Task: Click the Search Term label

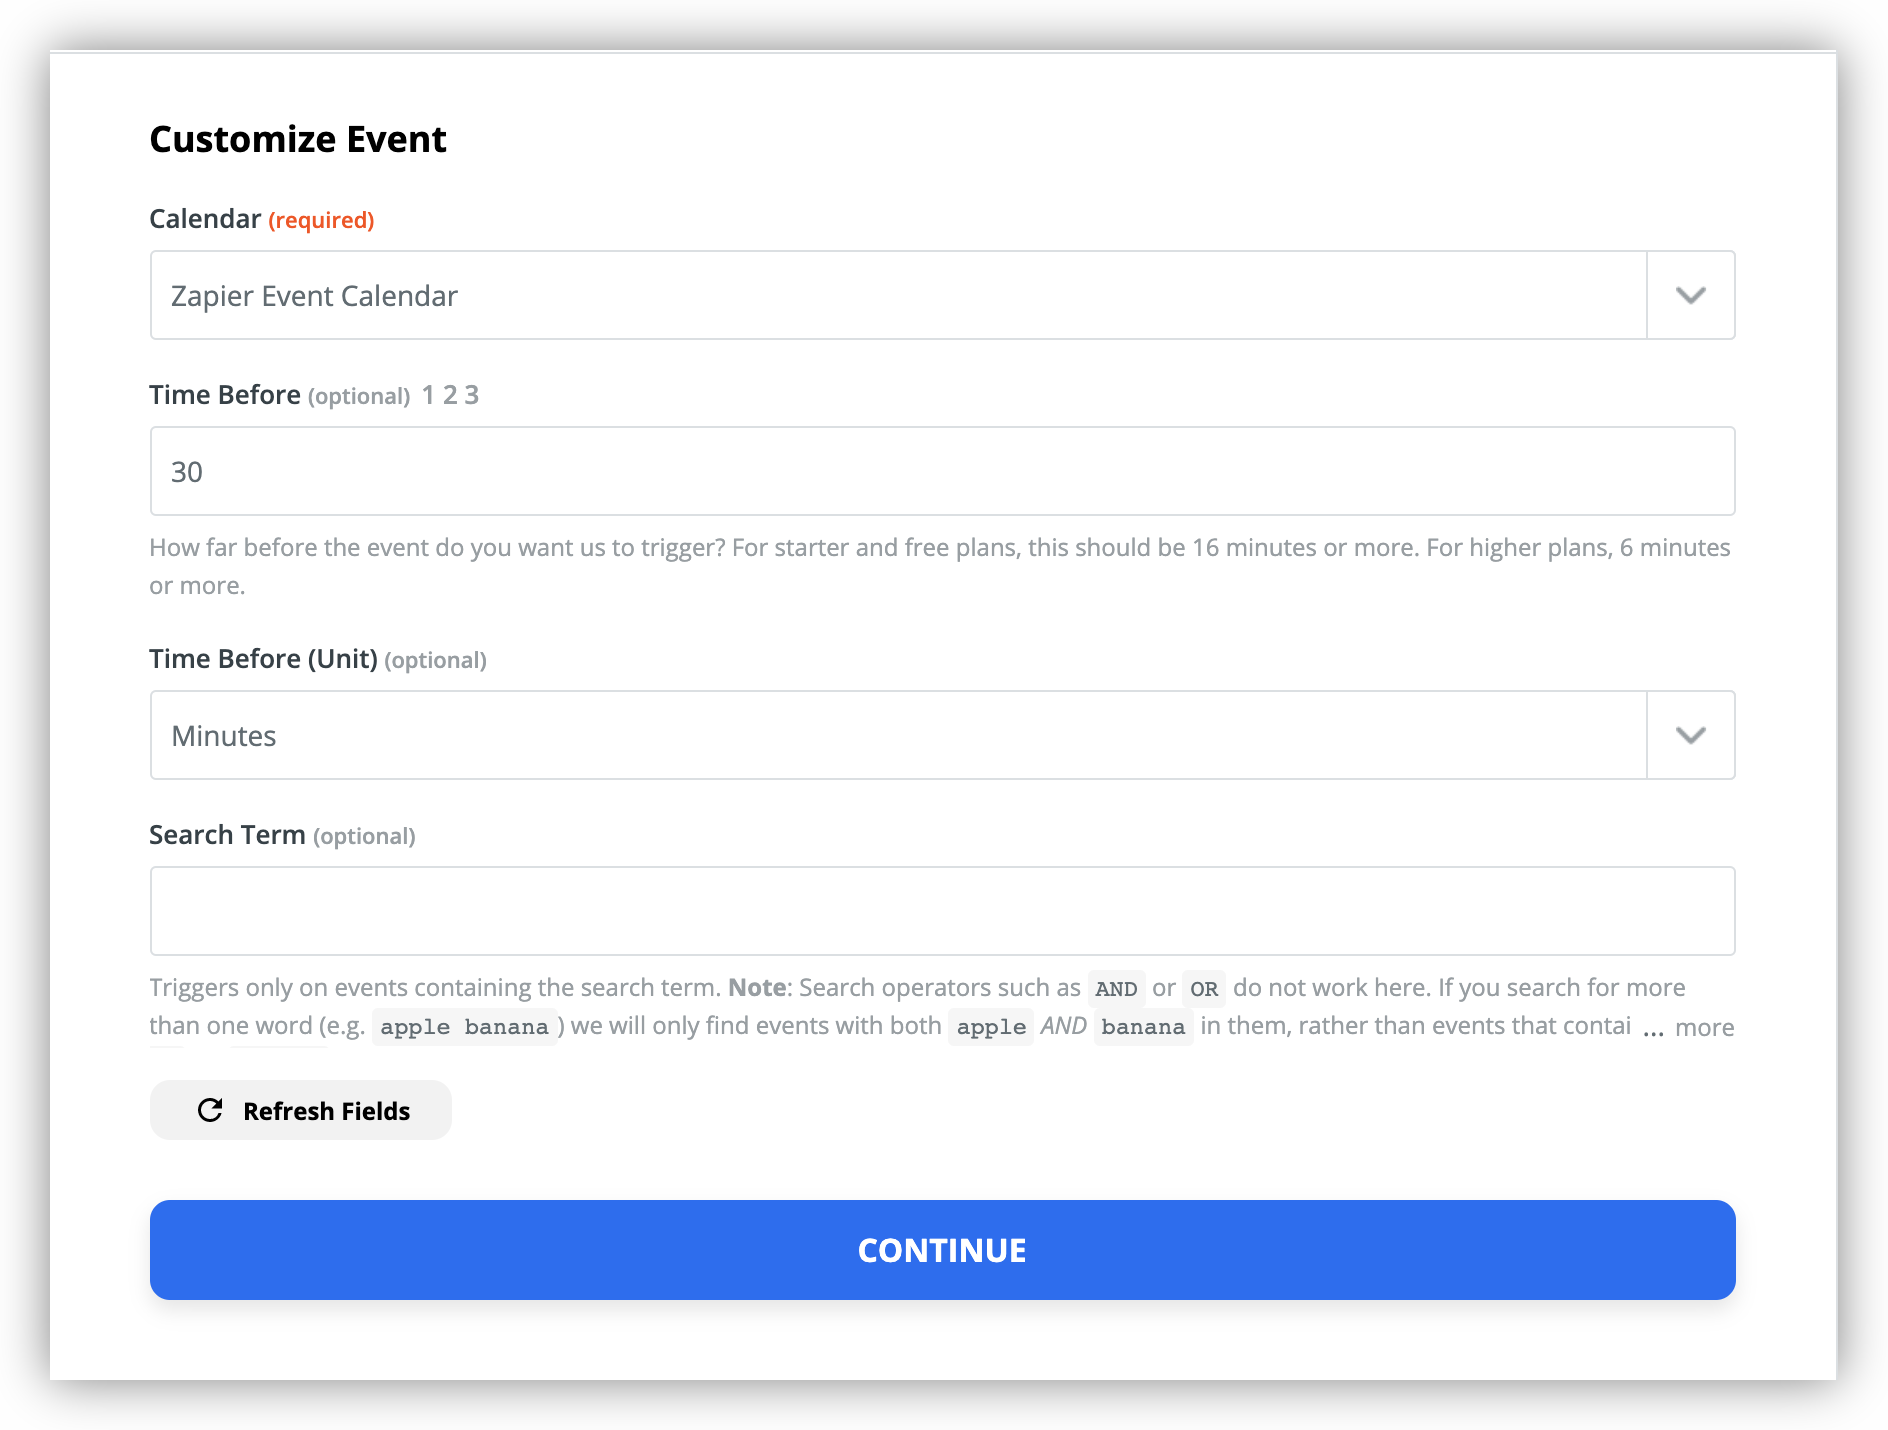Action: 227,835
